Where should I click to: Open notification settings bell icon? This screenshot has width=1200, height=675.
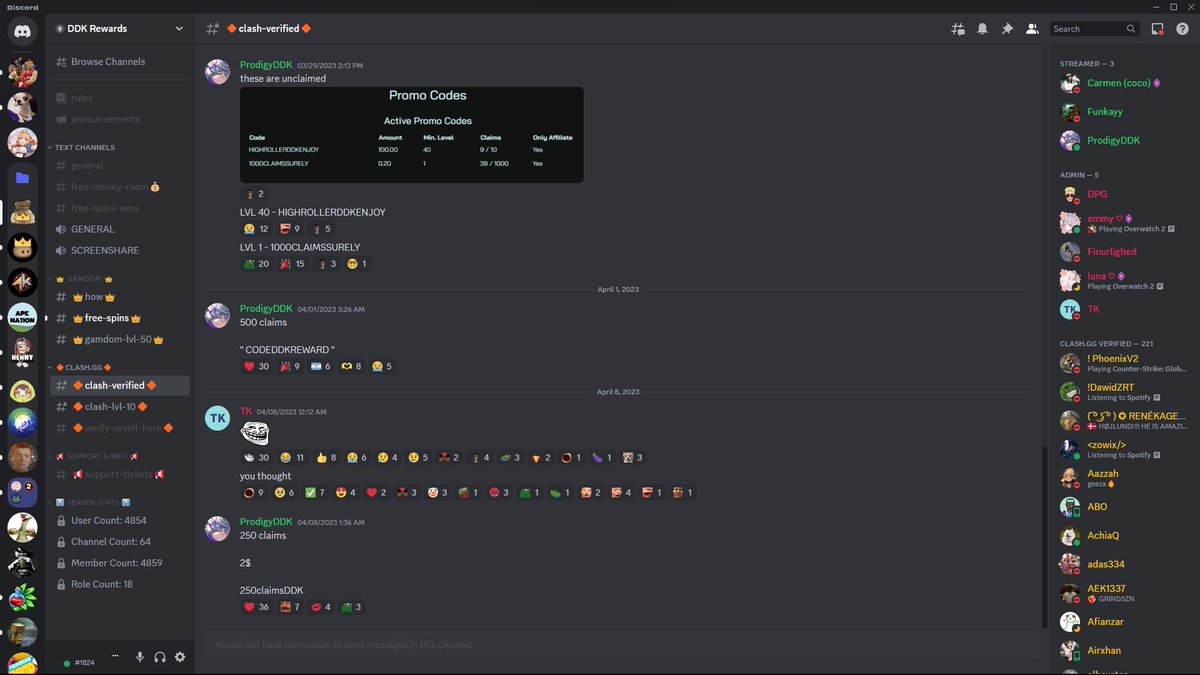click(982, 29)
